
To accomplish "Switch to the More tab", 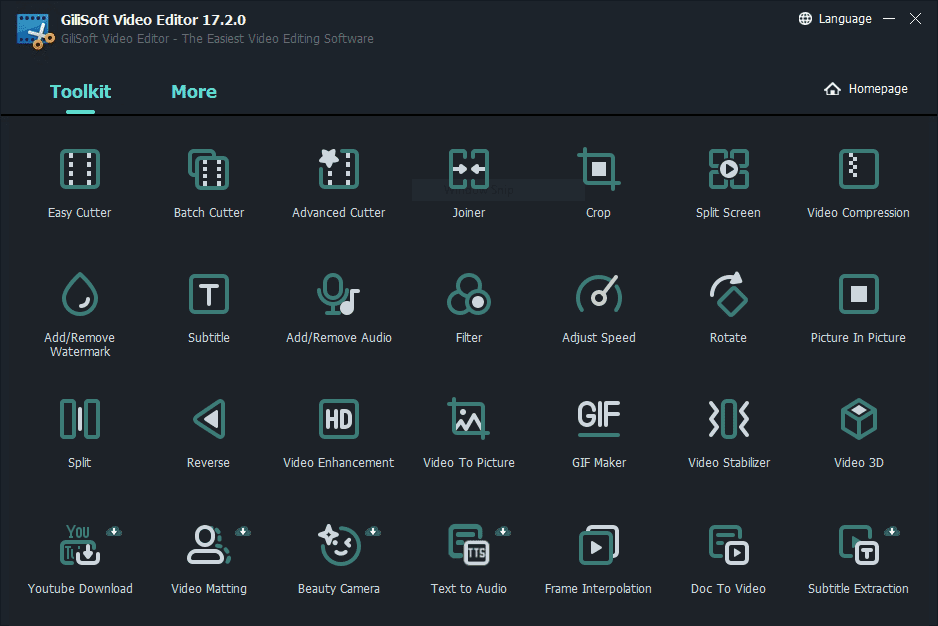I will [x=194, y=92].
